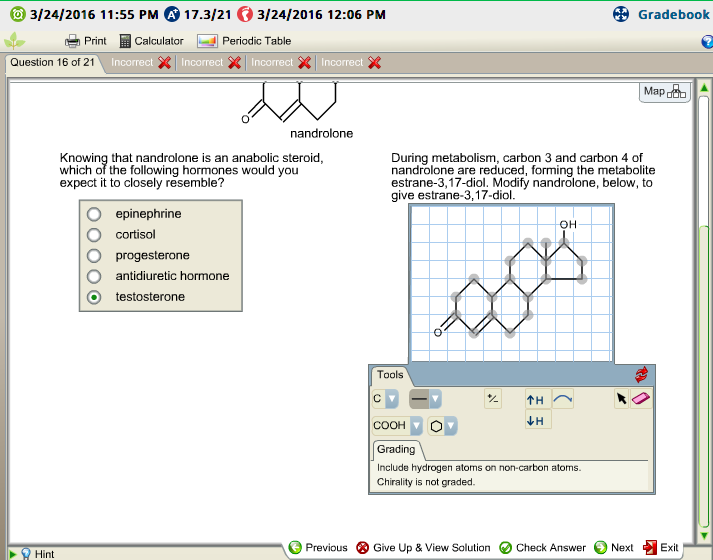Reset drawing with the red refresh icon
This screenshot has width=713, height=560.
click(x=641, y=375)
